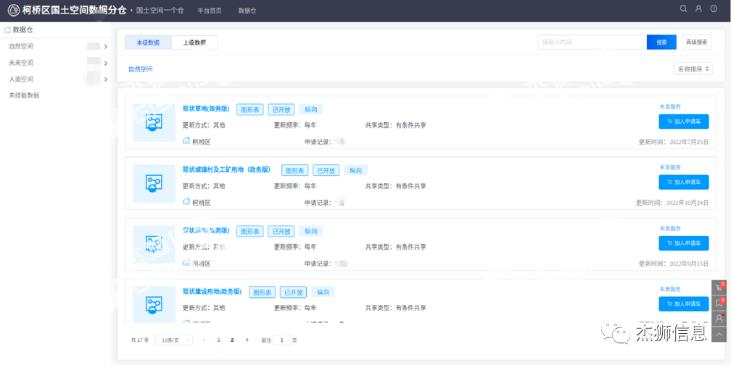Open the items-per-page dropdown

pos(174,340)
